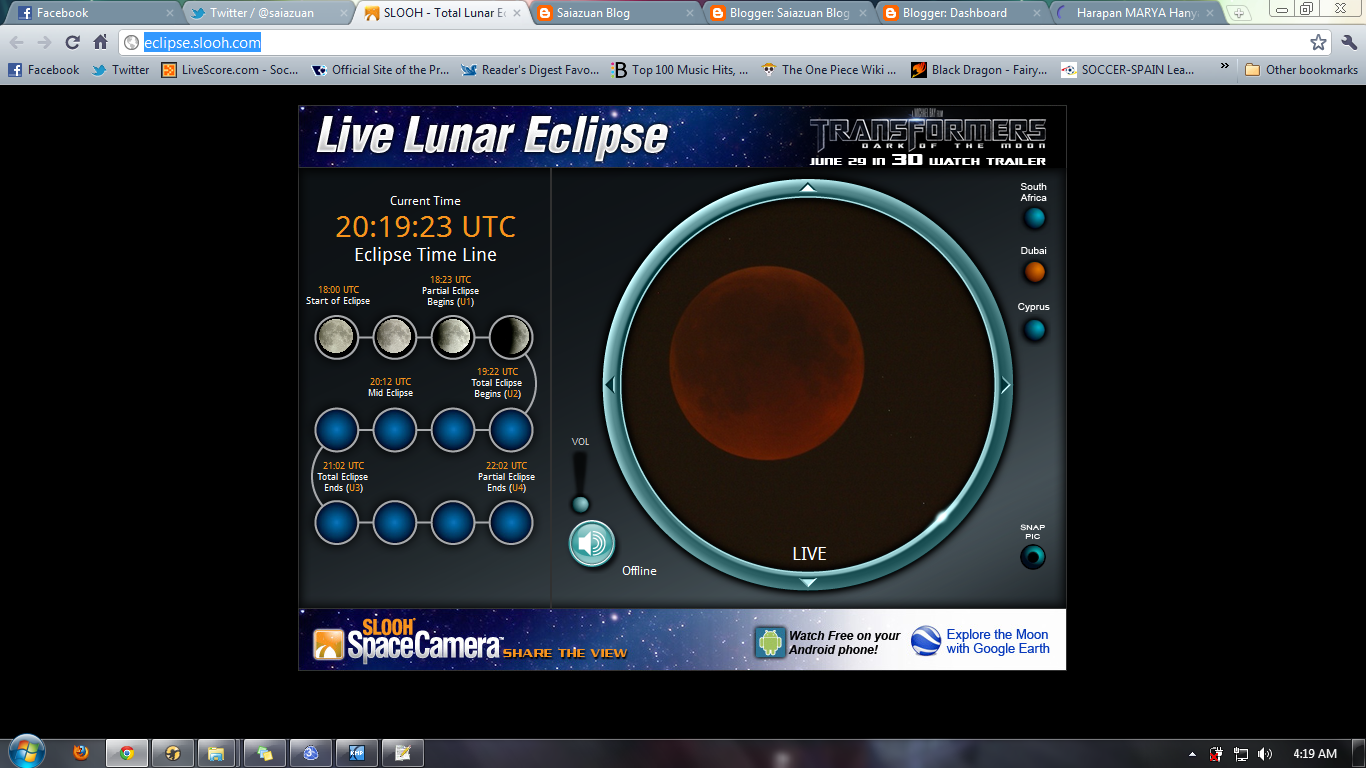1366x768 pixels.
Task: Switch to the Twitter / @saiazuan tab
Action: click(x=266, y=13)
